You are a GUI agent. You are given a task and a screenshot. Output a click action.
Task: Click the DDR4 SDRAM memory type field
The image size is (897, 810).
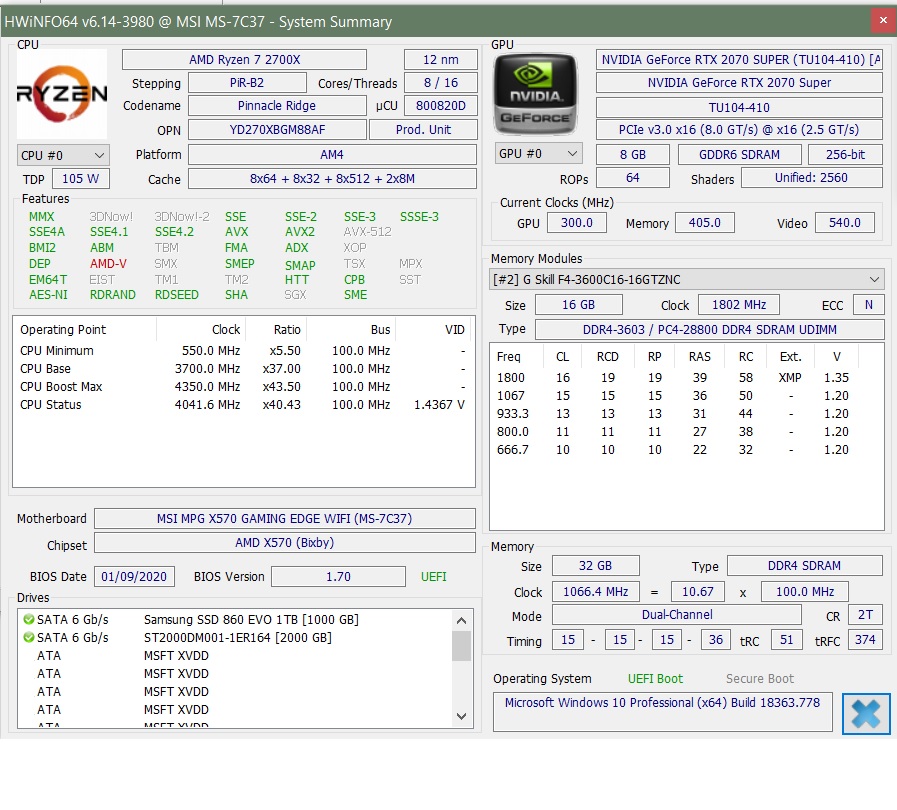tap(805, 566)
